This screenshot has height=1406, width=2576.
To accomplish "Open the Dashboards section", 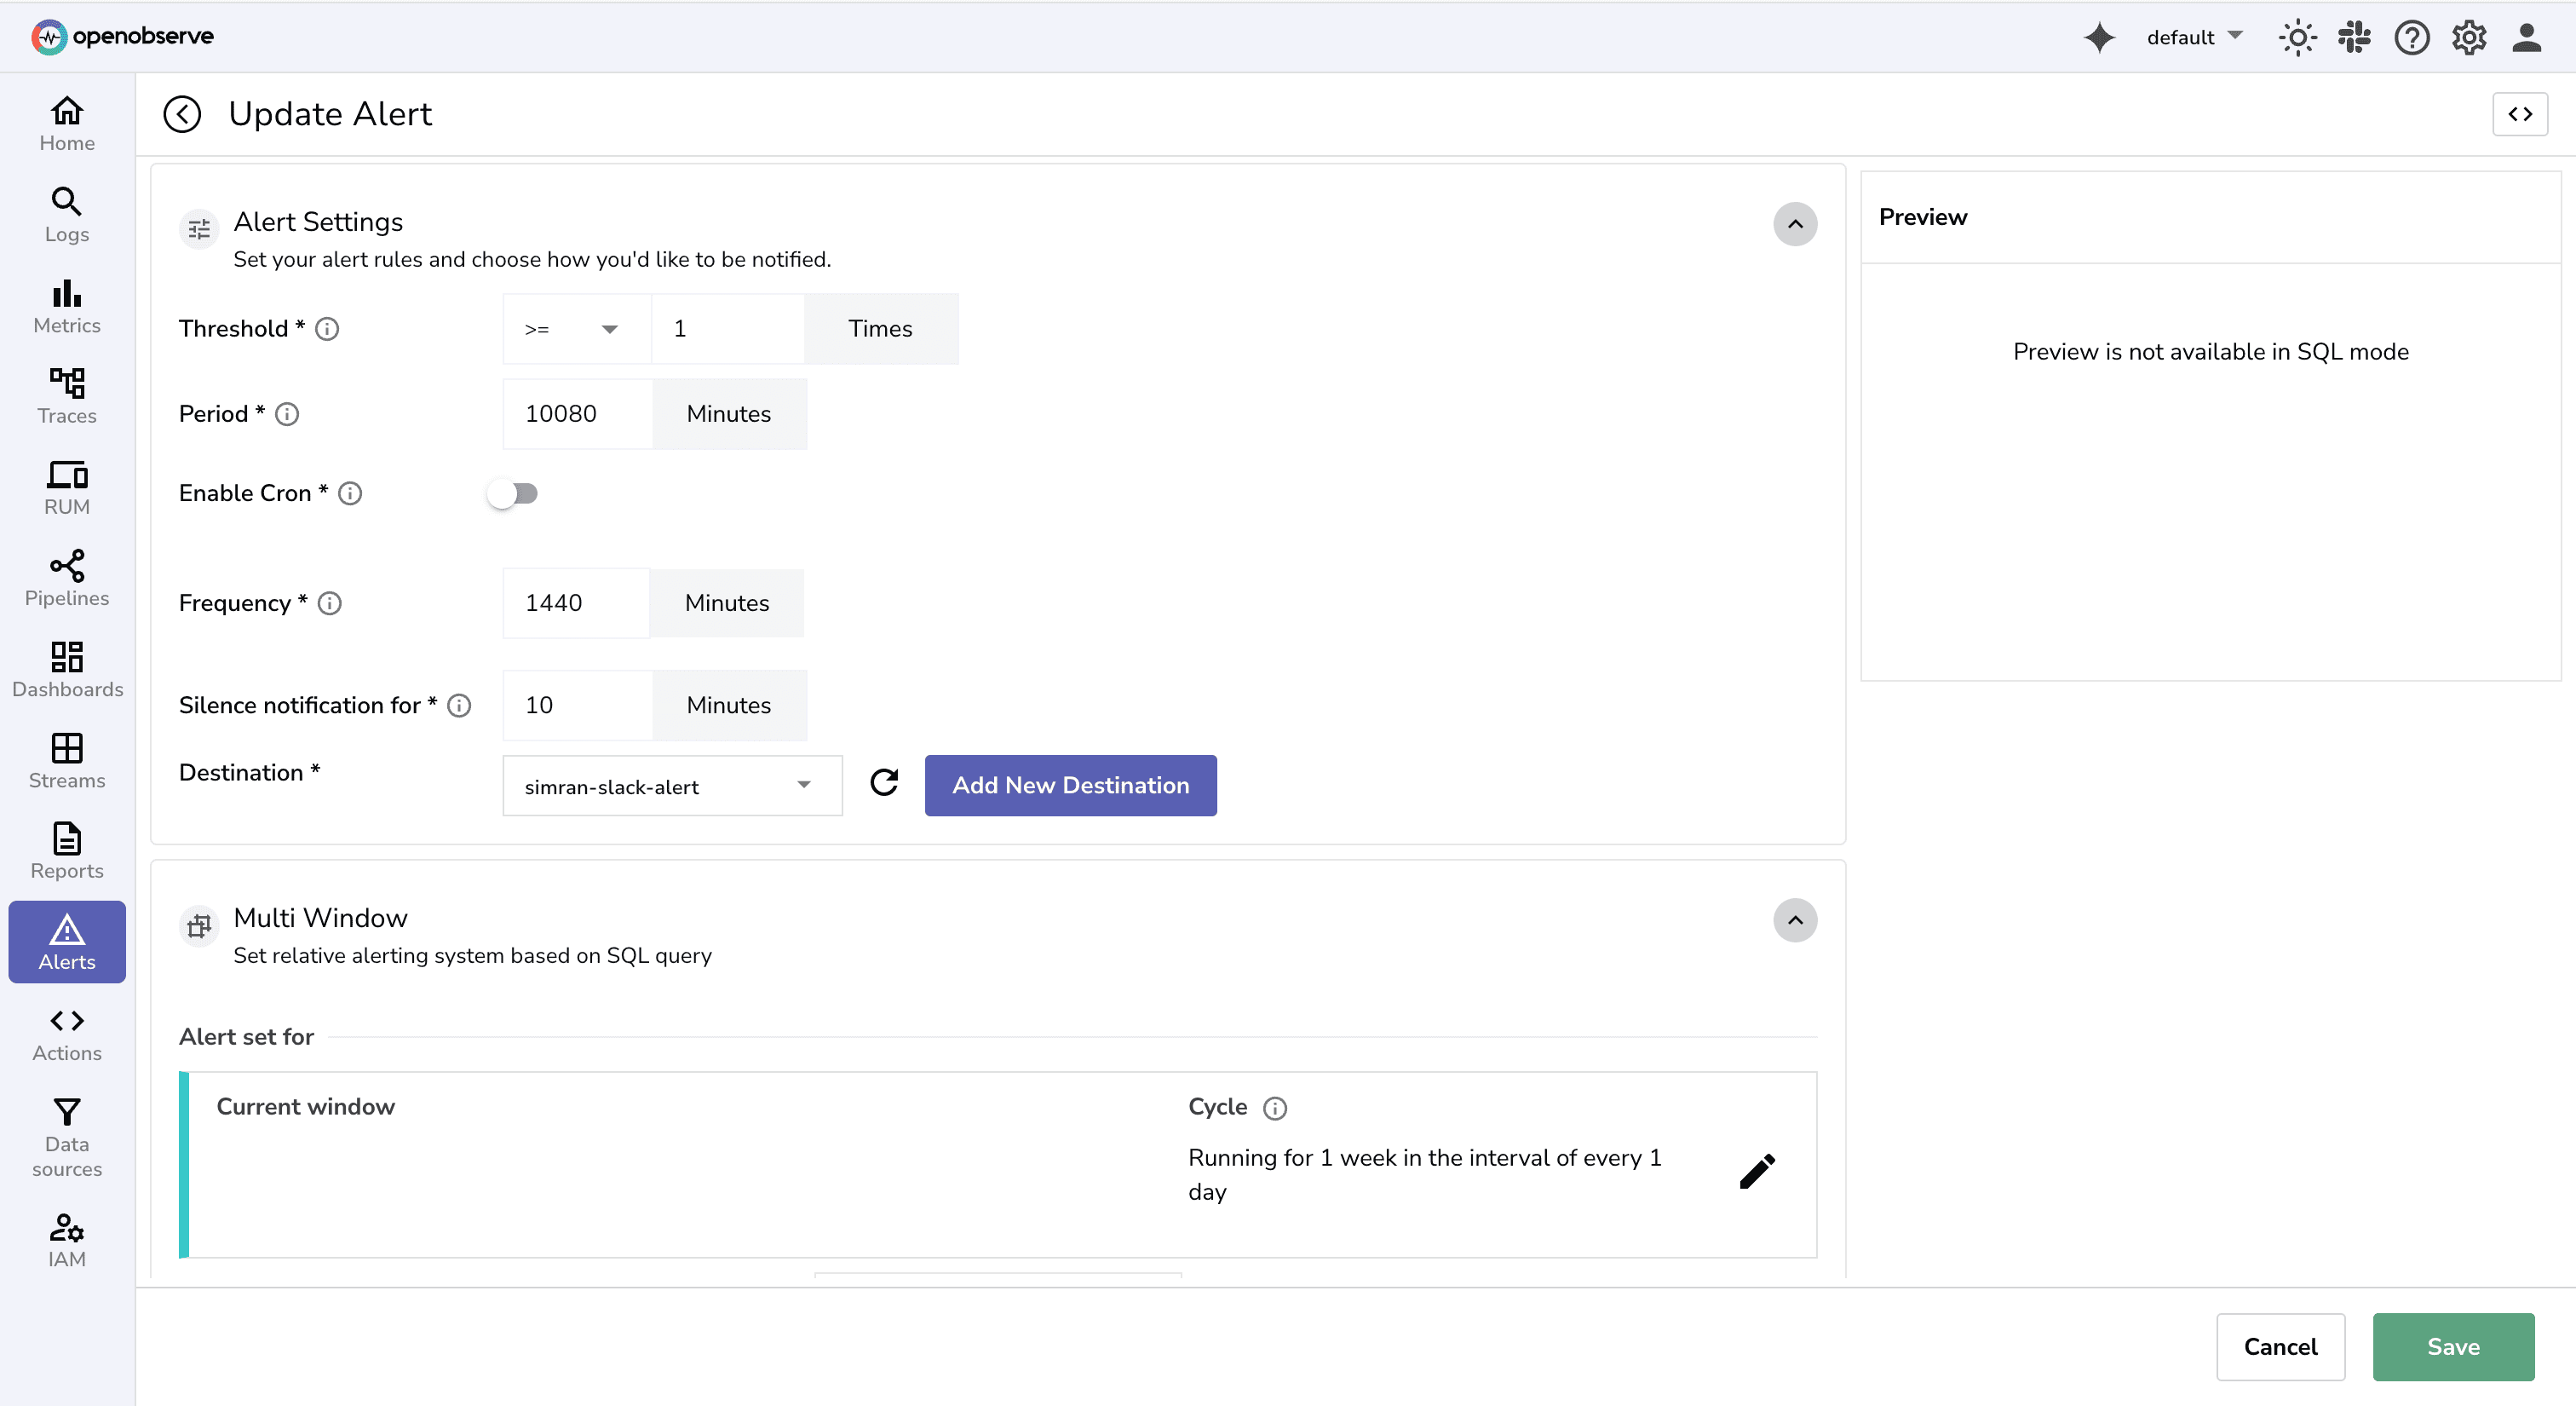I will [66, 668].
